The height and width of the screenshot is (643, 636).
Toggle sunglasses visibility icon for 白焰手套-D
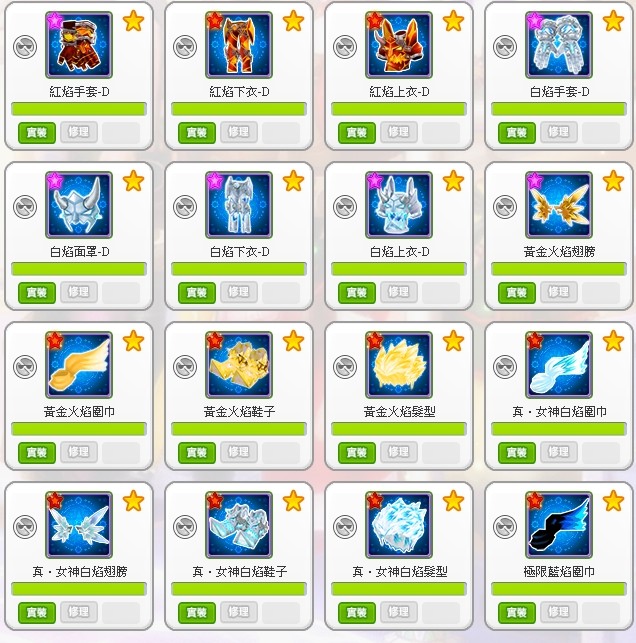(x=505, y=47)
